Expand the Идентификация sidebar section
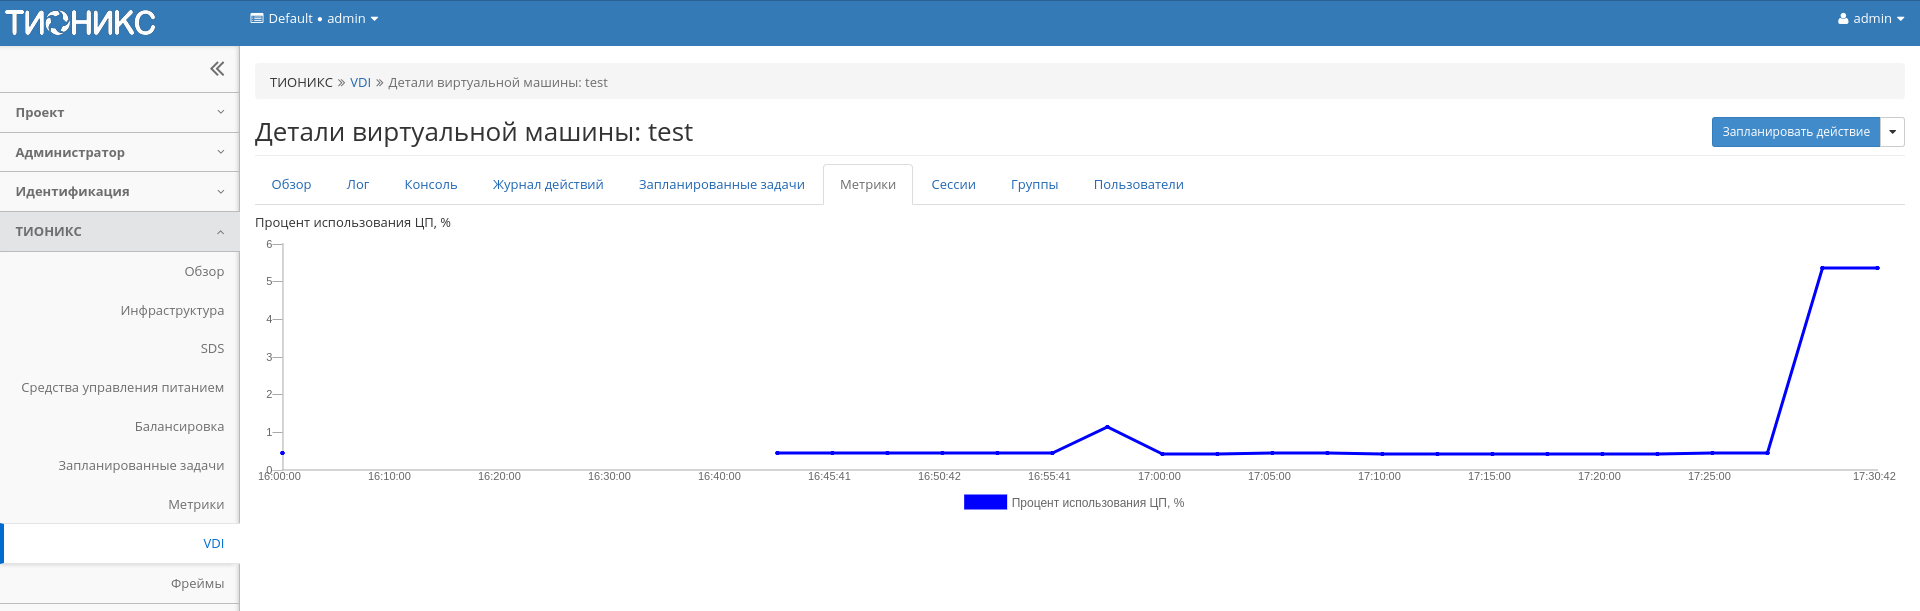The height and width of the screenshot is (611, 1920). pyautogui.click(x=119, y=191)
